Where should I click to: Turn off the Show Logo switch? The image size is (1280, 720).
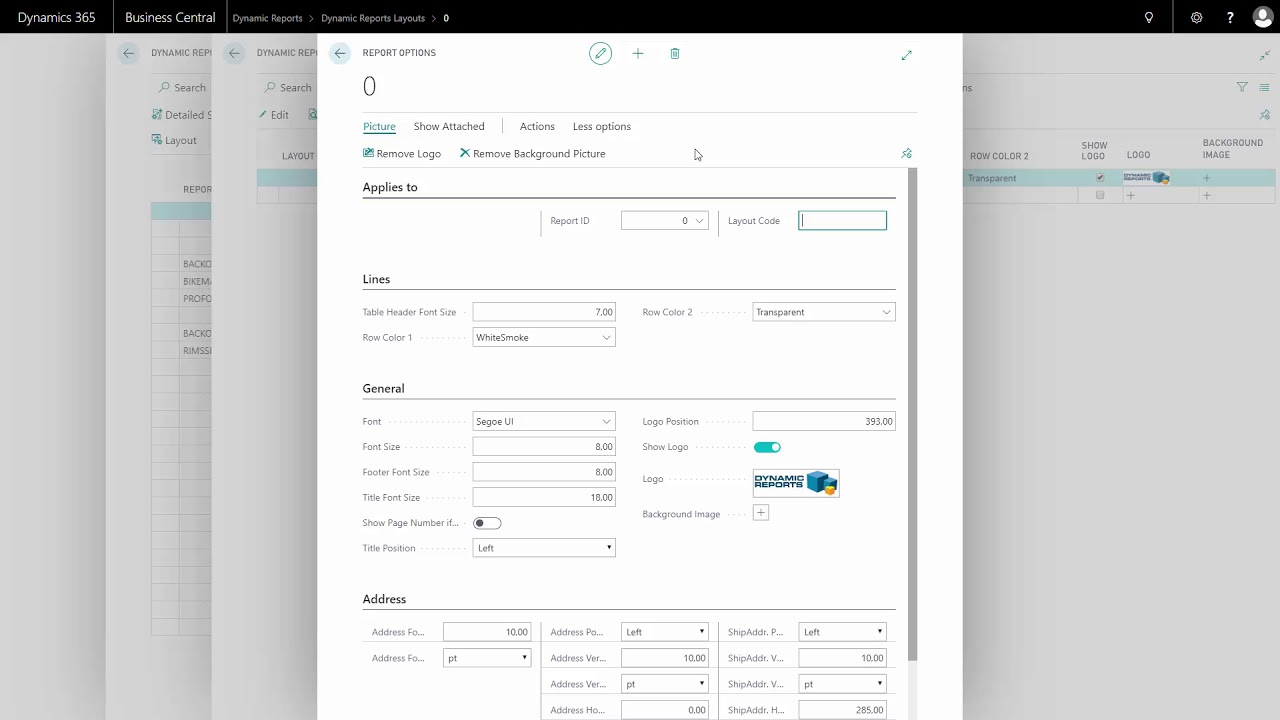767,447
